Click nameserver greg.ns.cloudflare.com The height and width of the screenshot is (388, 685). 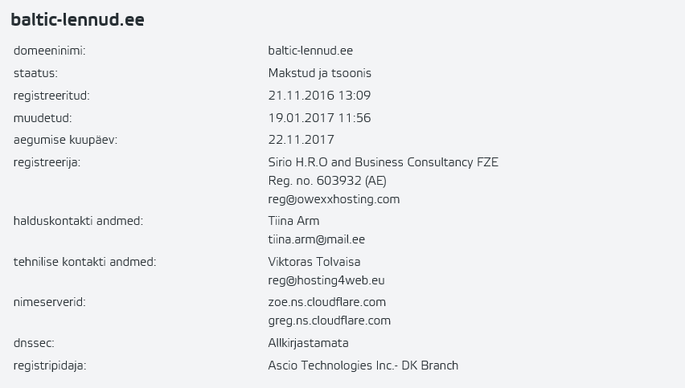pyautogui.click(x=329, y=321)
